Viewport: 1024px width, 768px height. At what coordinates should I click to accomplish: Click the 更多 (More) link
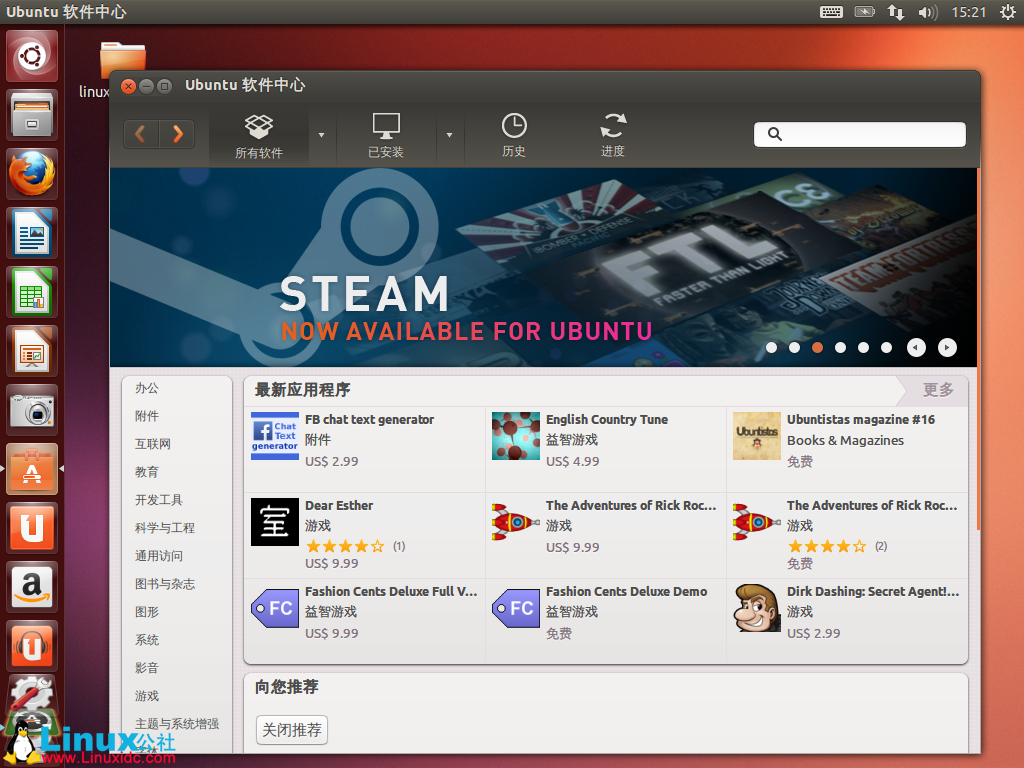(938, 389)
